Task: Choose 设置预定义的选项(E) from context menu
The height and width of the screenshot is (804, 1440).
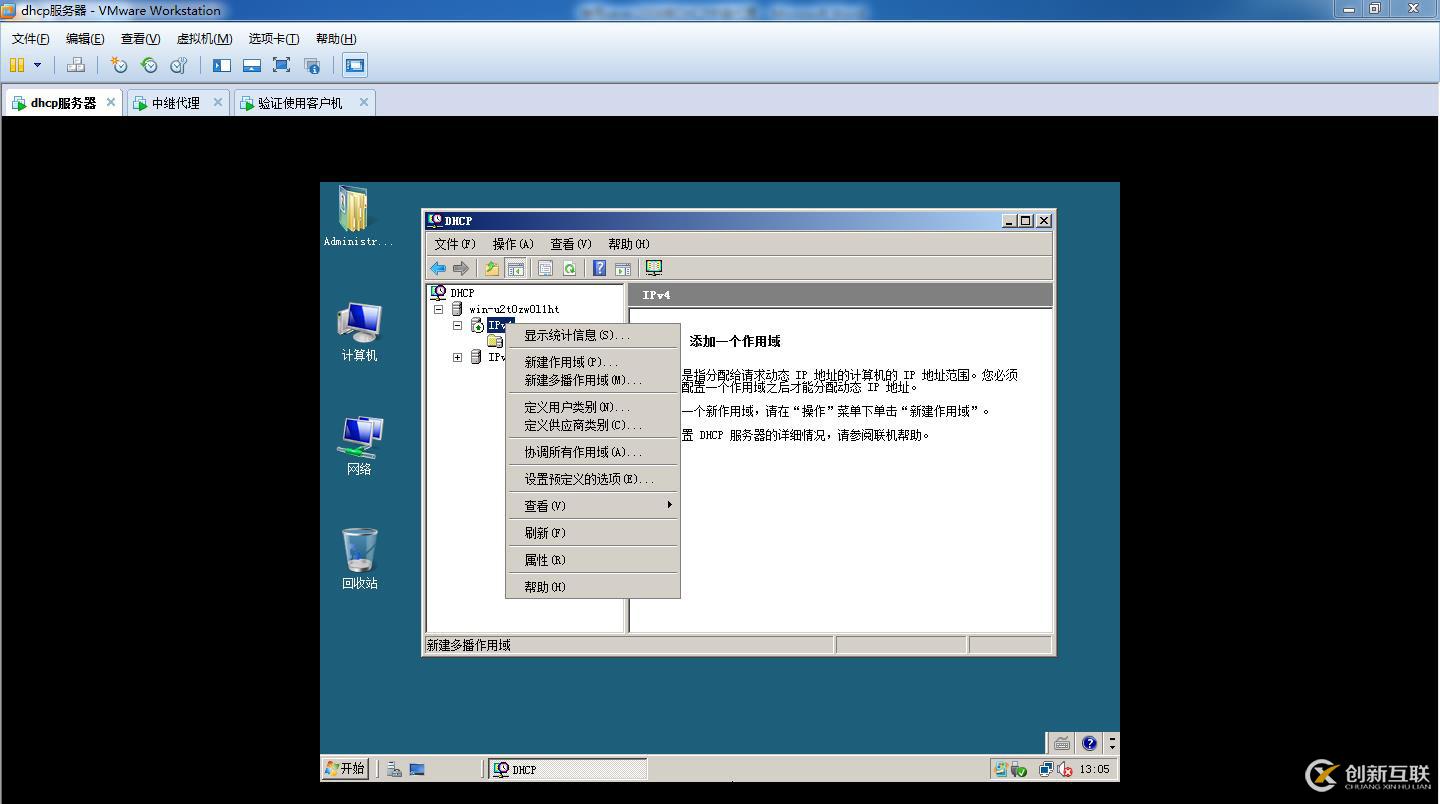Action: pos(593,479)
